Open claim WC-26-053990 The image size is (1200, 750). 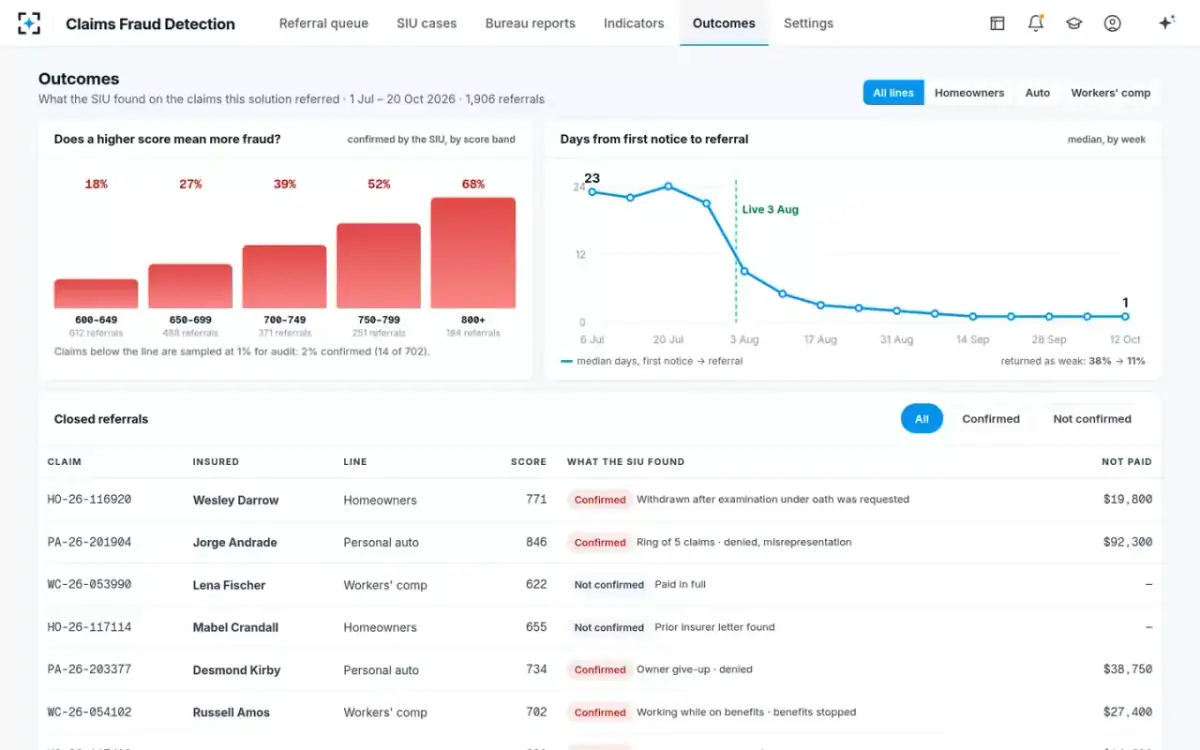click(89, 585)
